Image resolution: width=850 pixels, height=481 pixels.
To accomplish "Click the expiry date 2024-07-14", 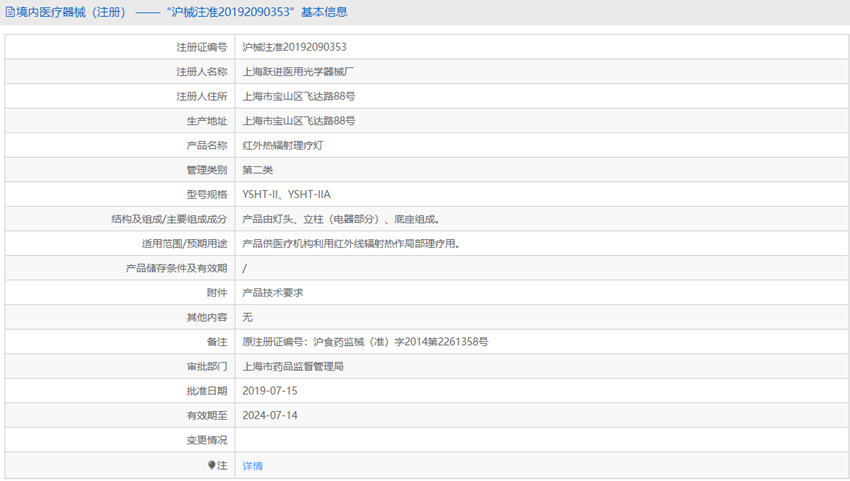I will tap(270, 415).
